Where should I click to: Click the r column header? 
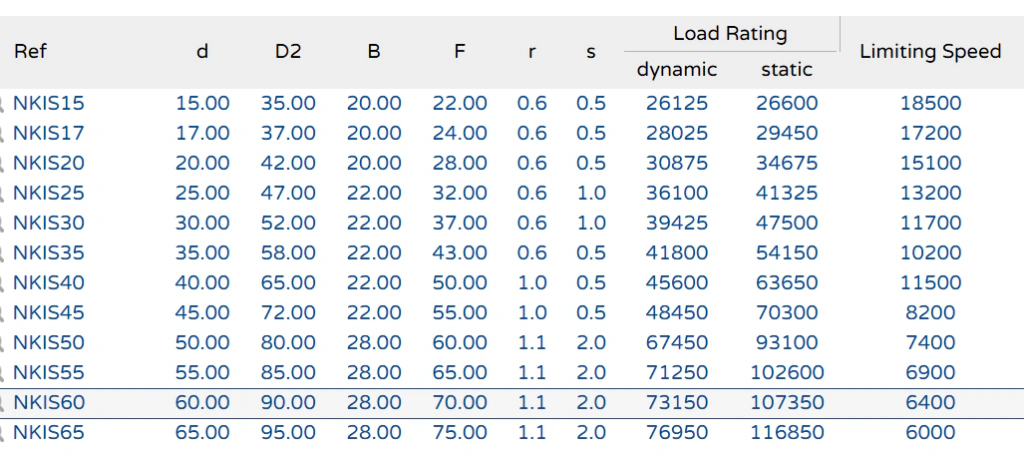point(532,52)
